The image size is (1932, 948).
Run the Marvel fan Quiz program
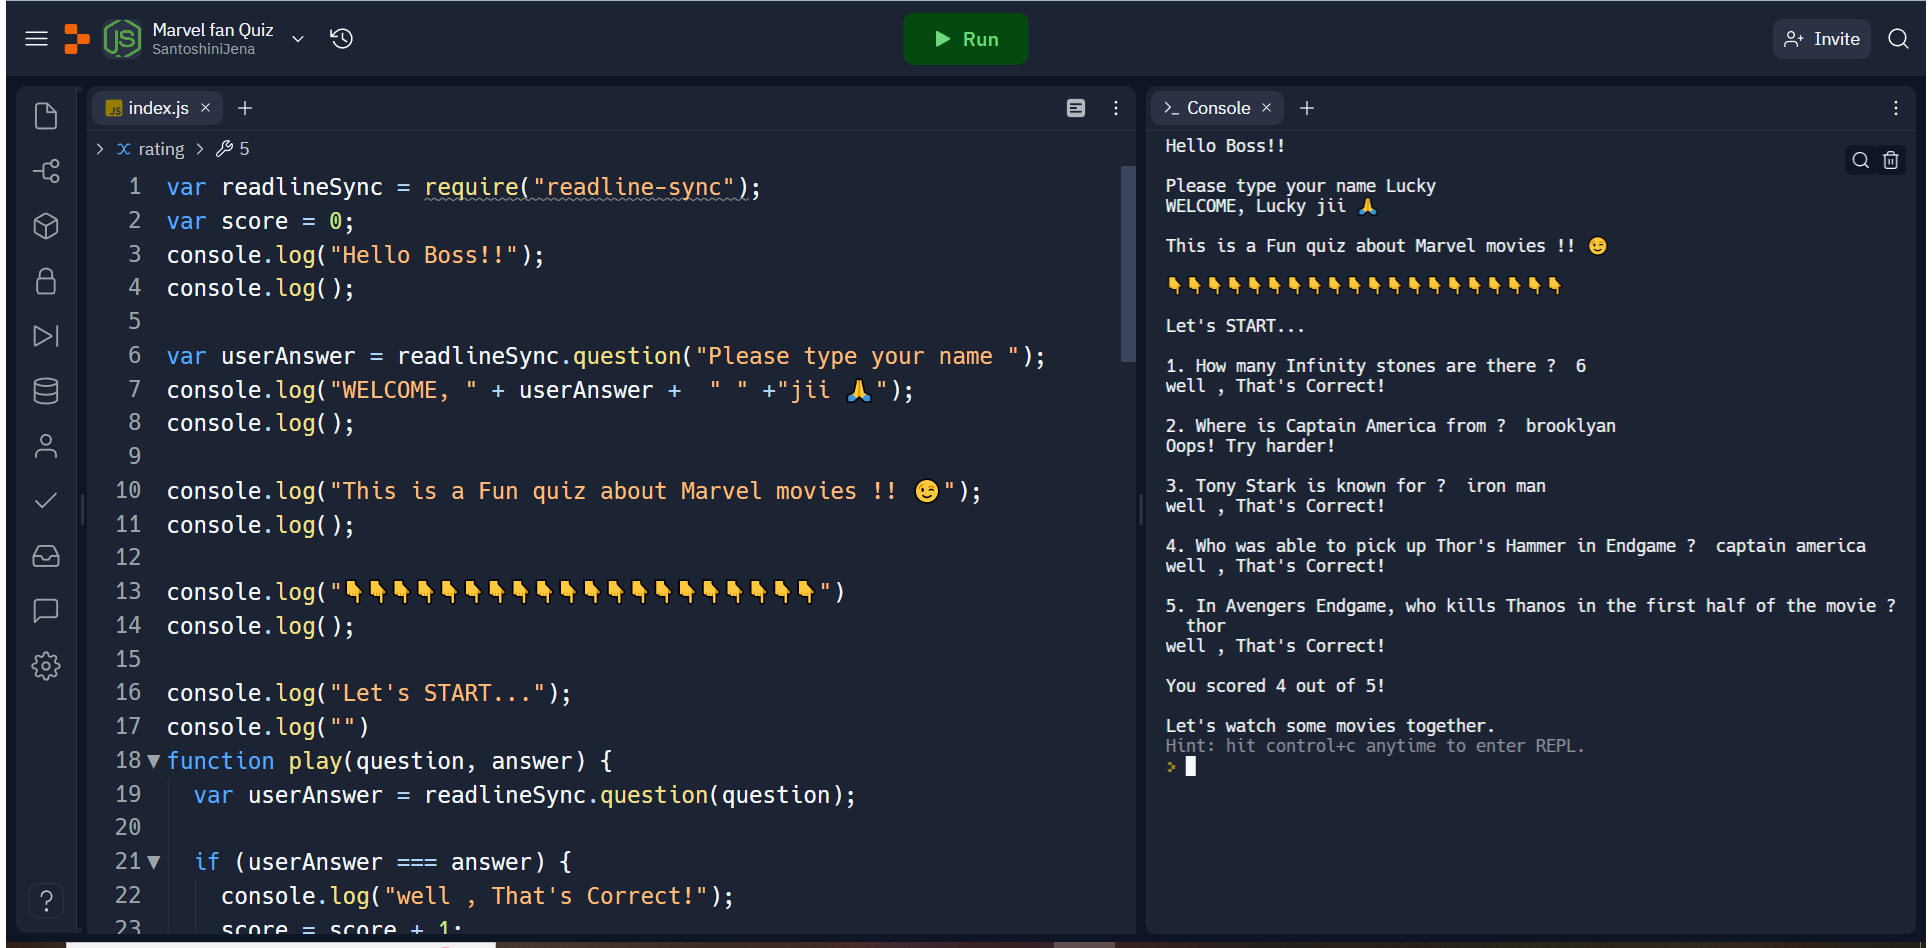(x=965, y=39)
